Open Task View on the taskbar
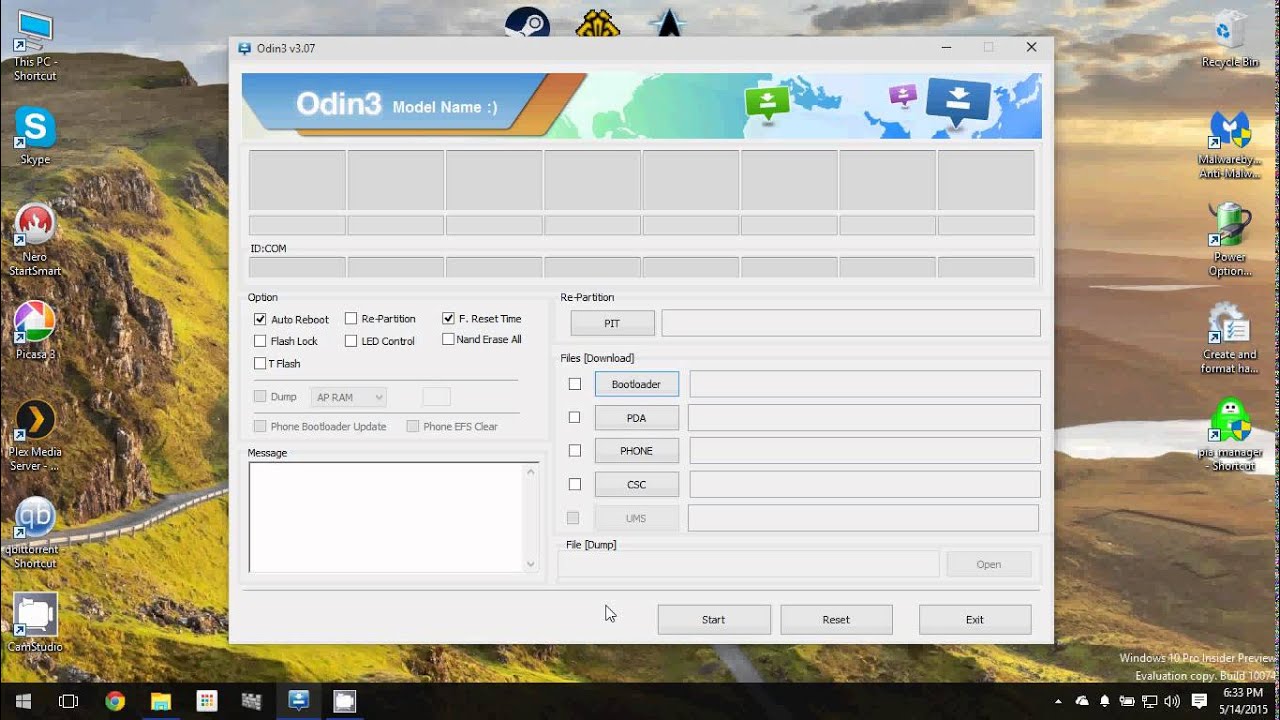This screenshot has height=720, width=1280. click(69, 701)
